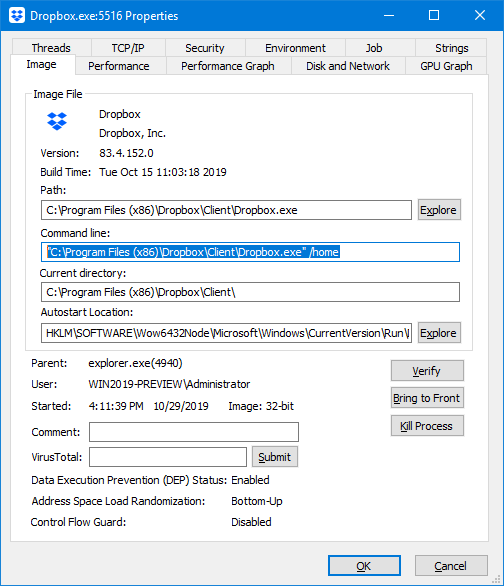Click Explore next to the Path field
This screenshot has width=504, height=586.
tap(439, 210)
